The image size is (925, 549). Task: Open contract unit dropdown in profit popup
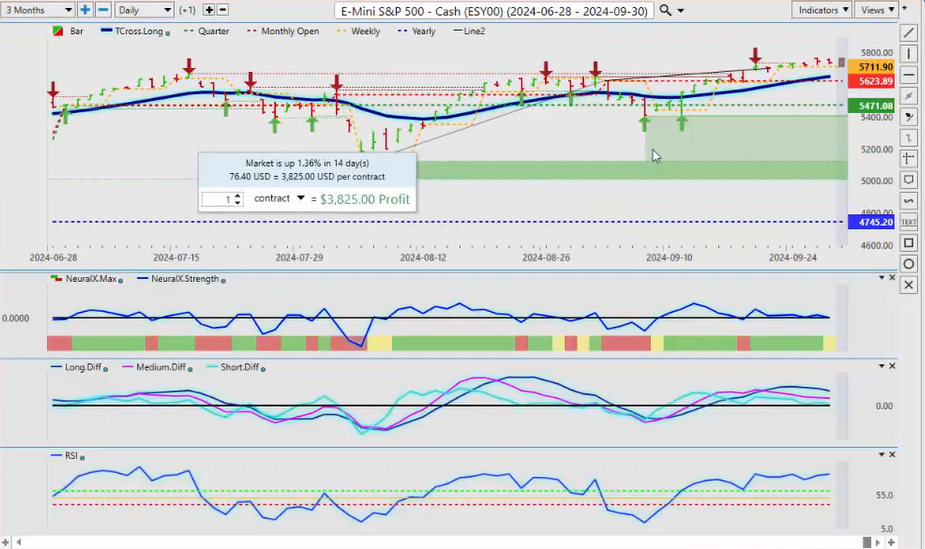(x=301, y=198)
